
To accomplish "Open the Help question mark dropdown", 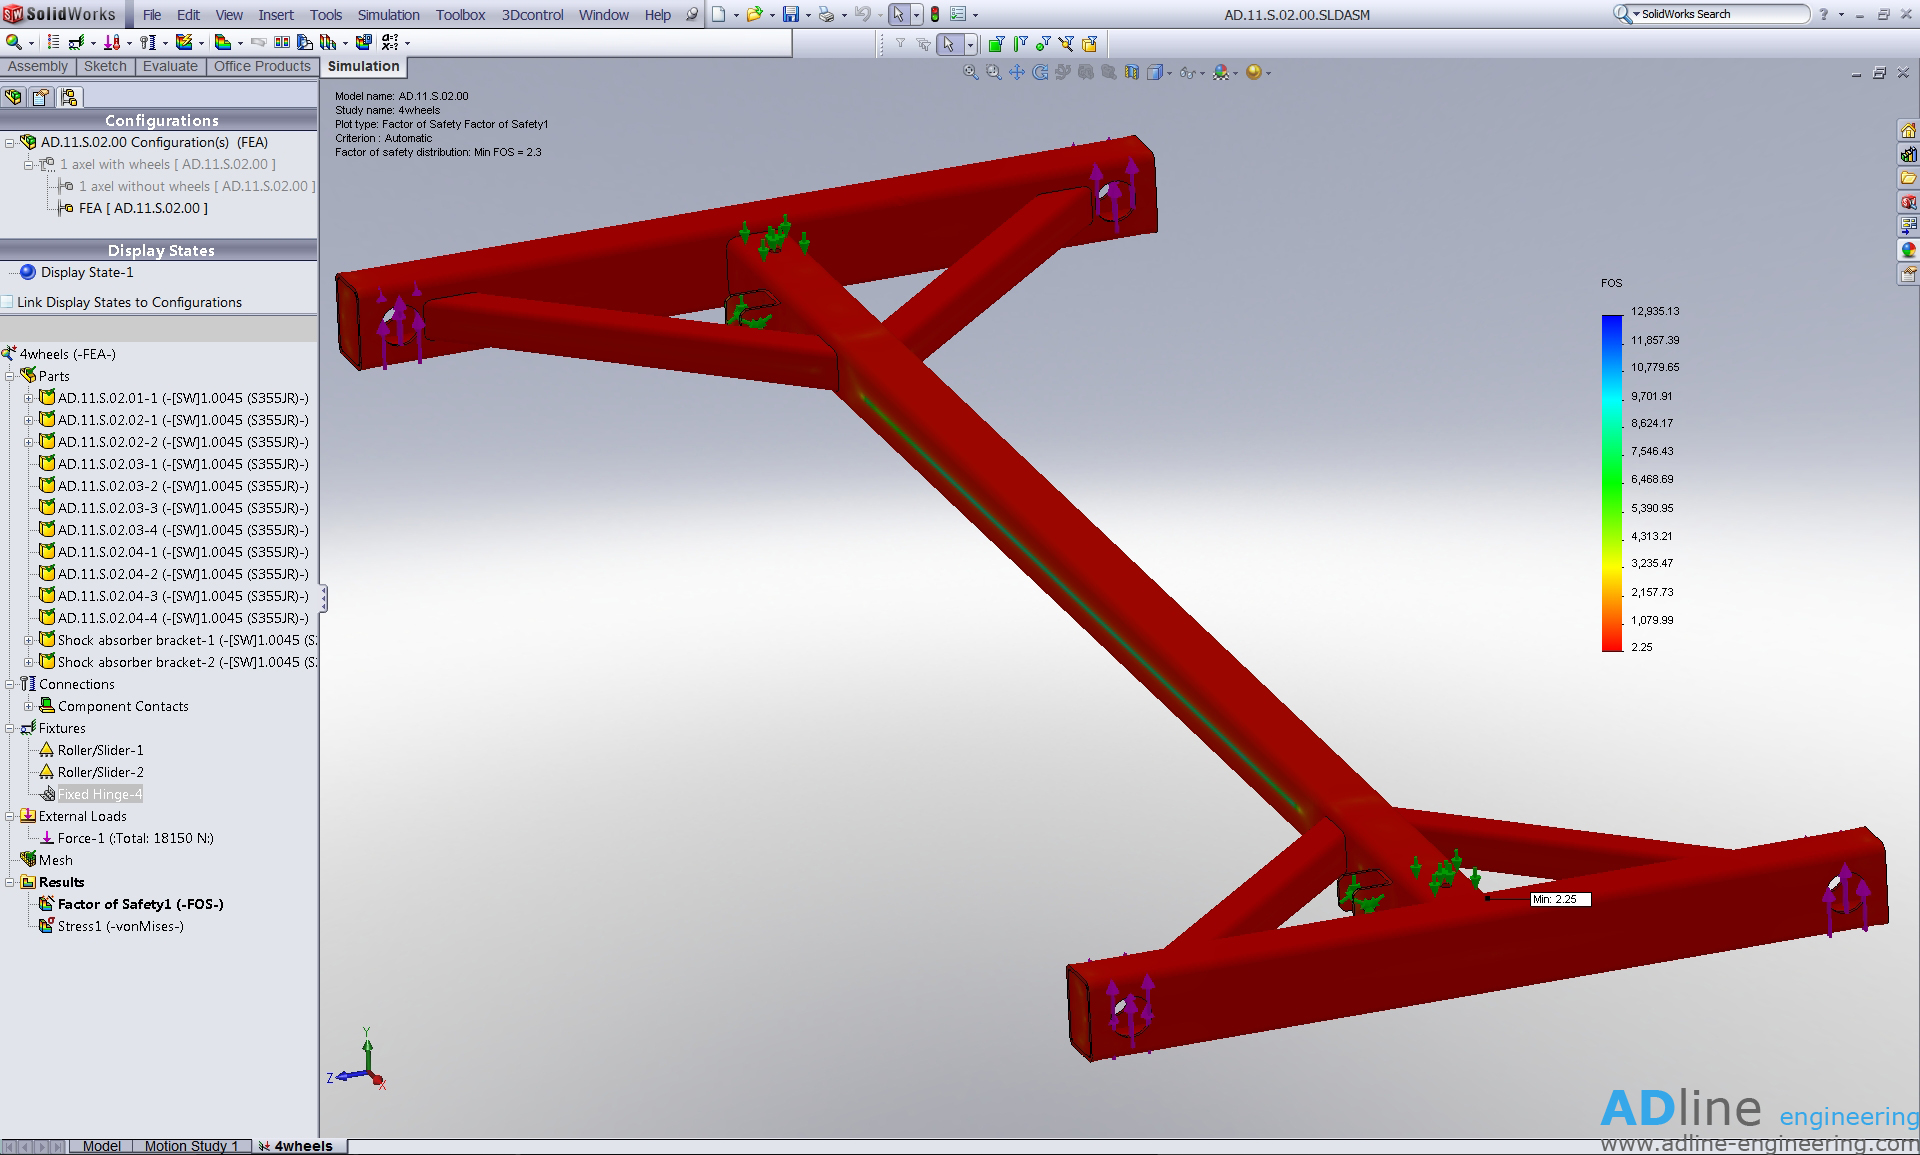I will [x=1829, y=14].
